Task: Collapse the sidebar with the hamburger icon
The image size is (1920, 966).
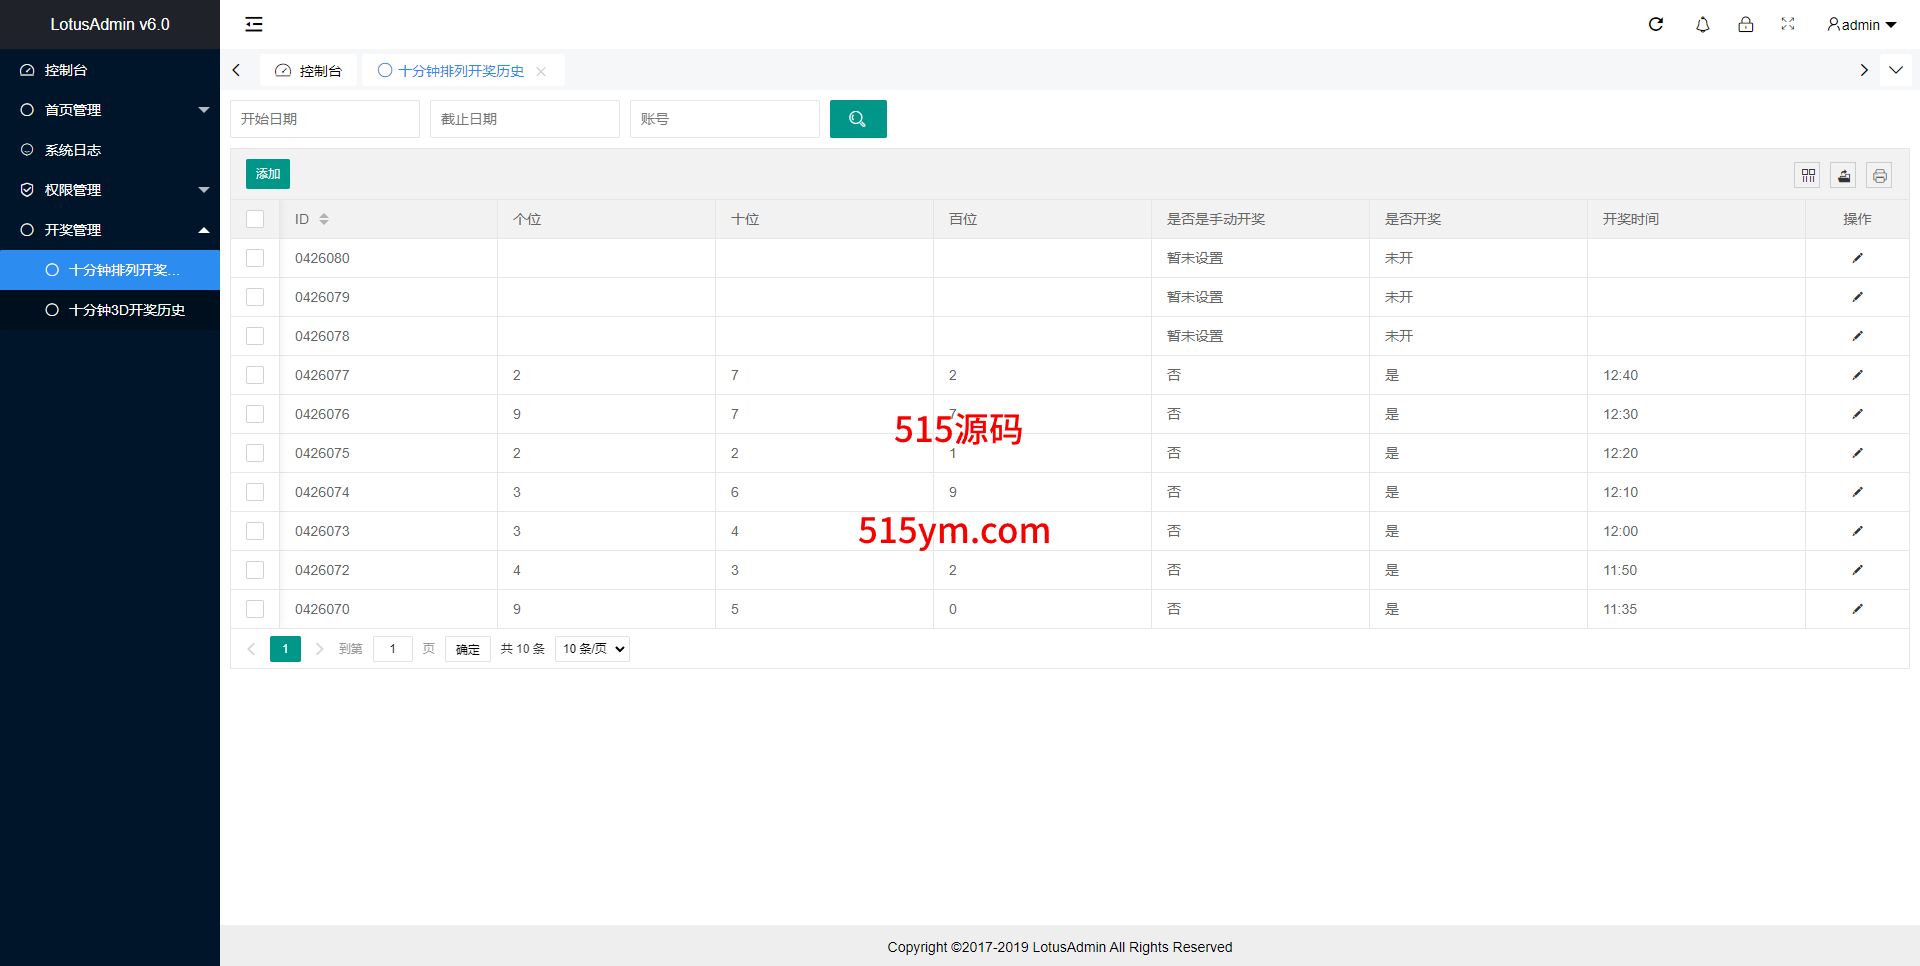Action: [x=254, y=24]
